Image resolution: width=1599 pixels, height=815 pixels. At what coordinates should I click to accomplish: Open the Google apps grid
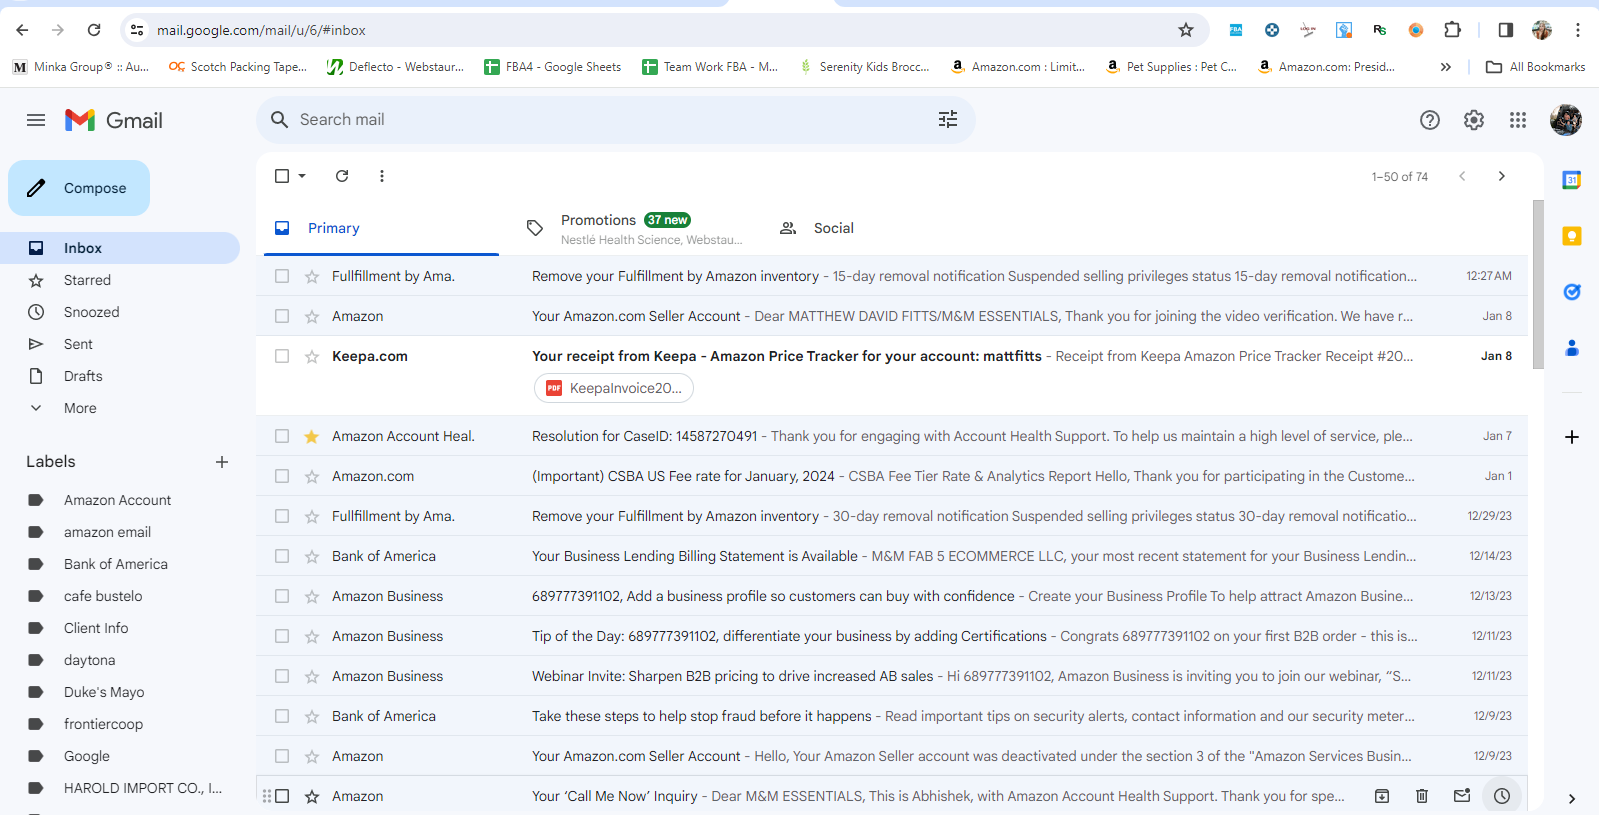(1518, 120)
